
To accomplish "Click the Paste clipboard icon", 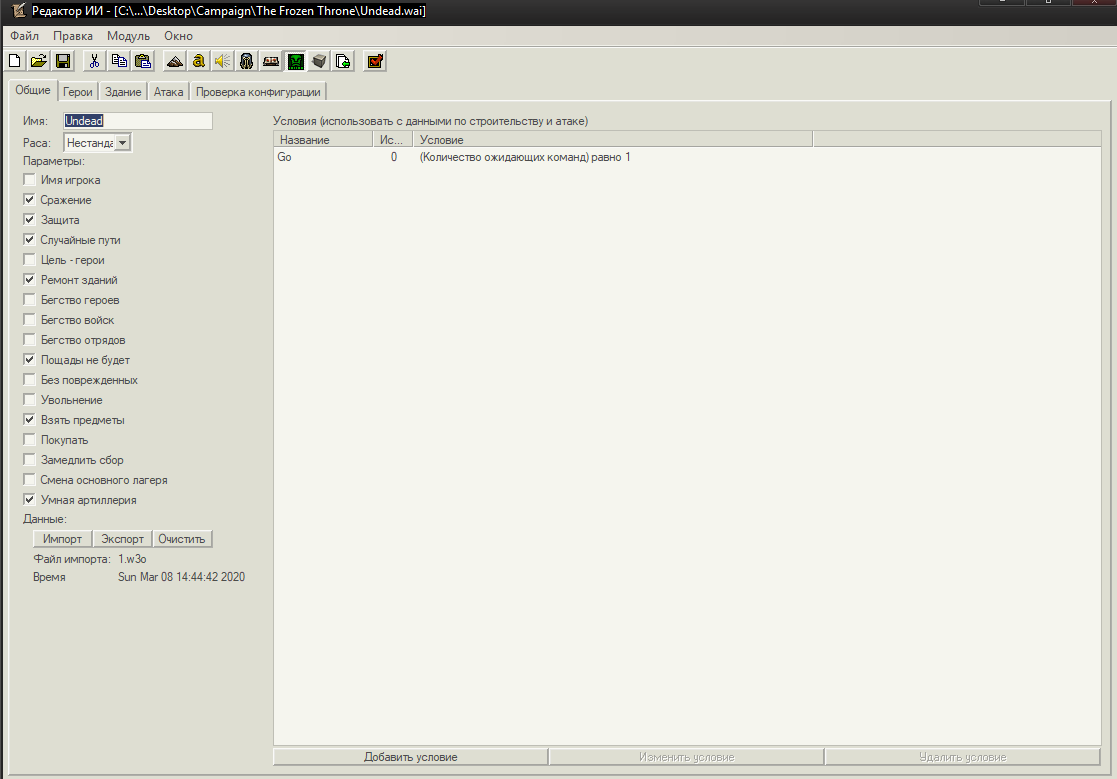I will coord(143,61).
